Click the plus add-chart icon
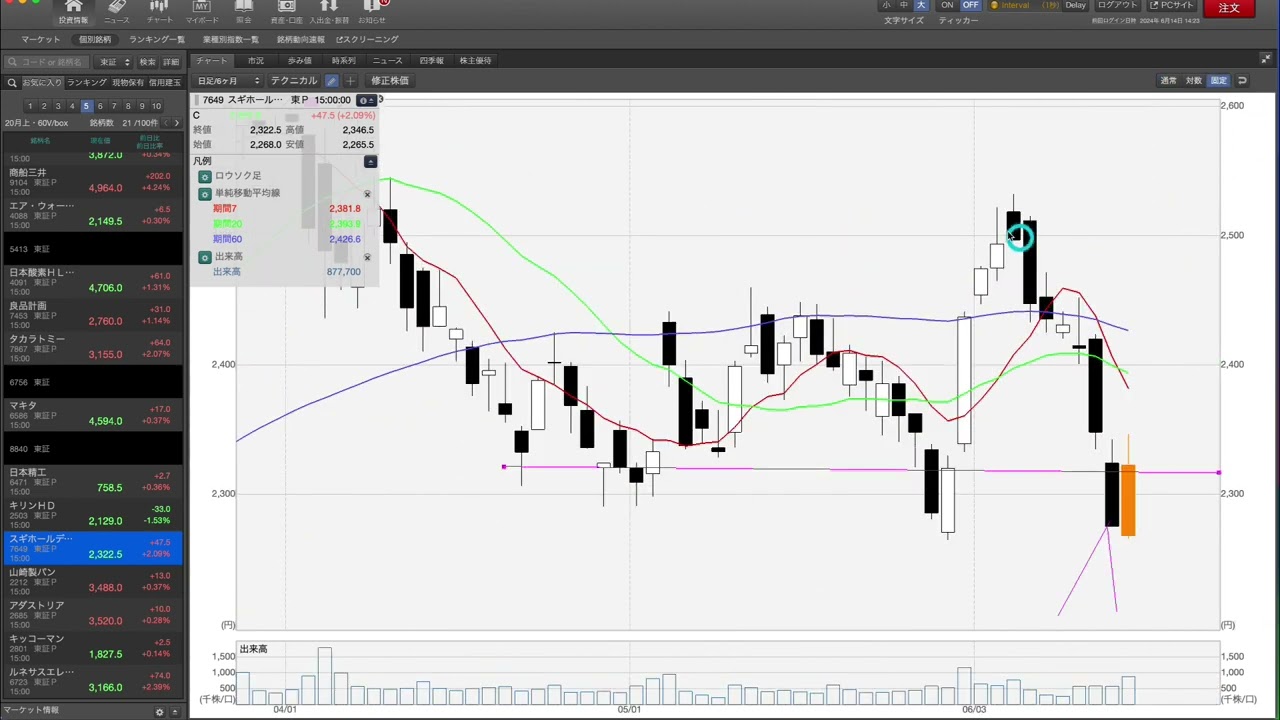The width and height of the screenshot is (1280, 720). 350,81
